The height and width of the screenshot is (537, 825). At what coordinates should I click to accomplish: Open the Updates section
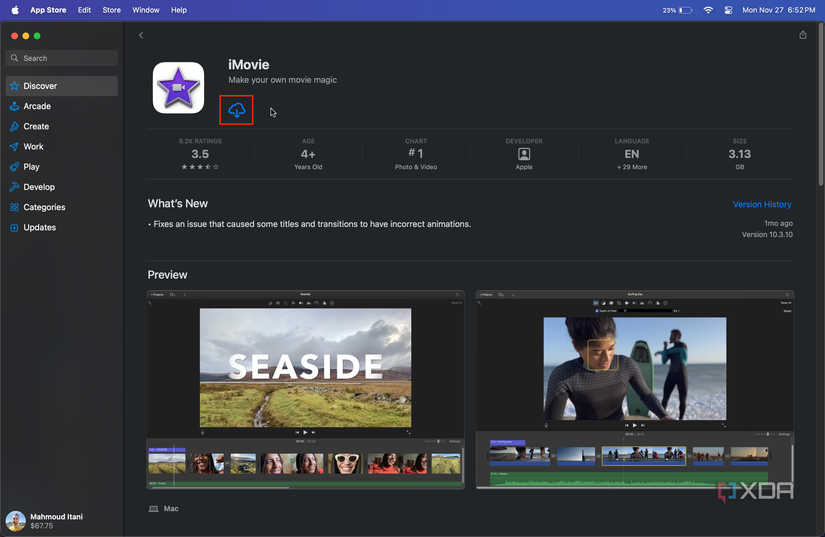[62, 227]
